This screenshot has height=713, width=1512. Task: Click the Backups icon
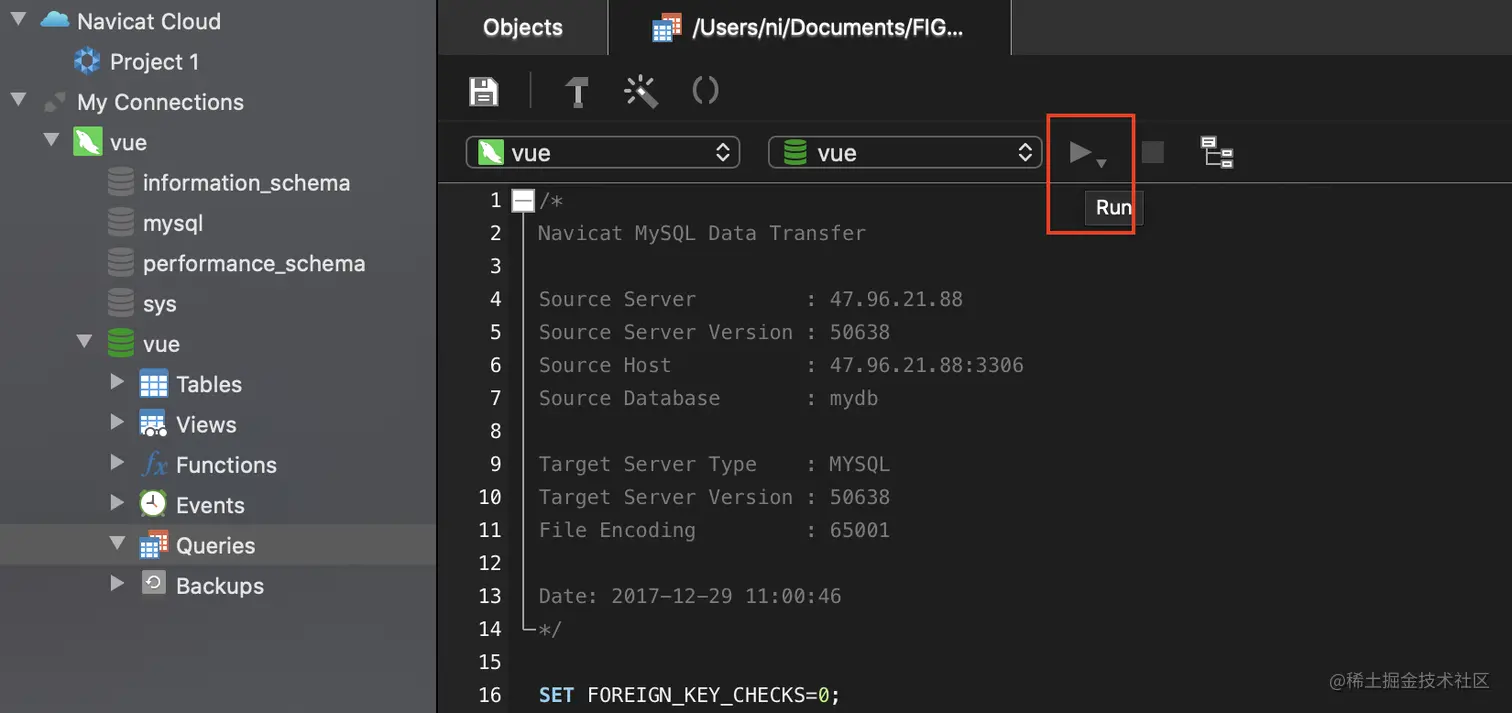pyautogui.click(x=154, y=584)
